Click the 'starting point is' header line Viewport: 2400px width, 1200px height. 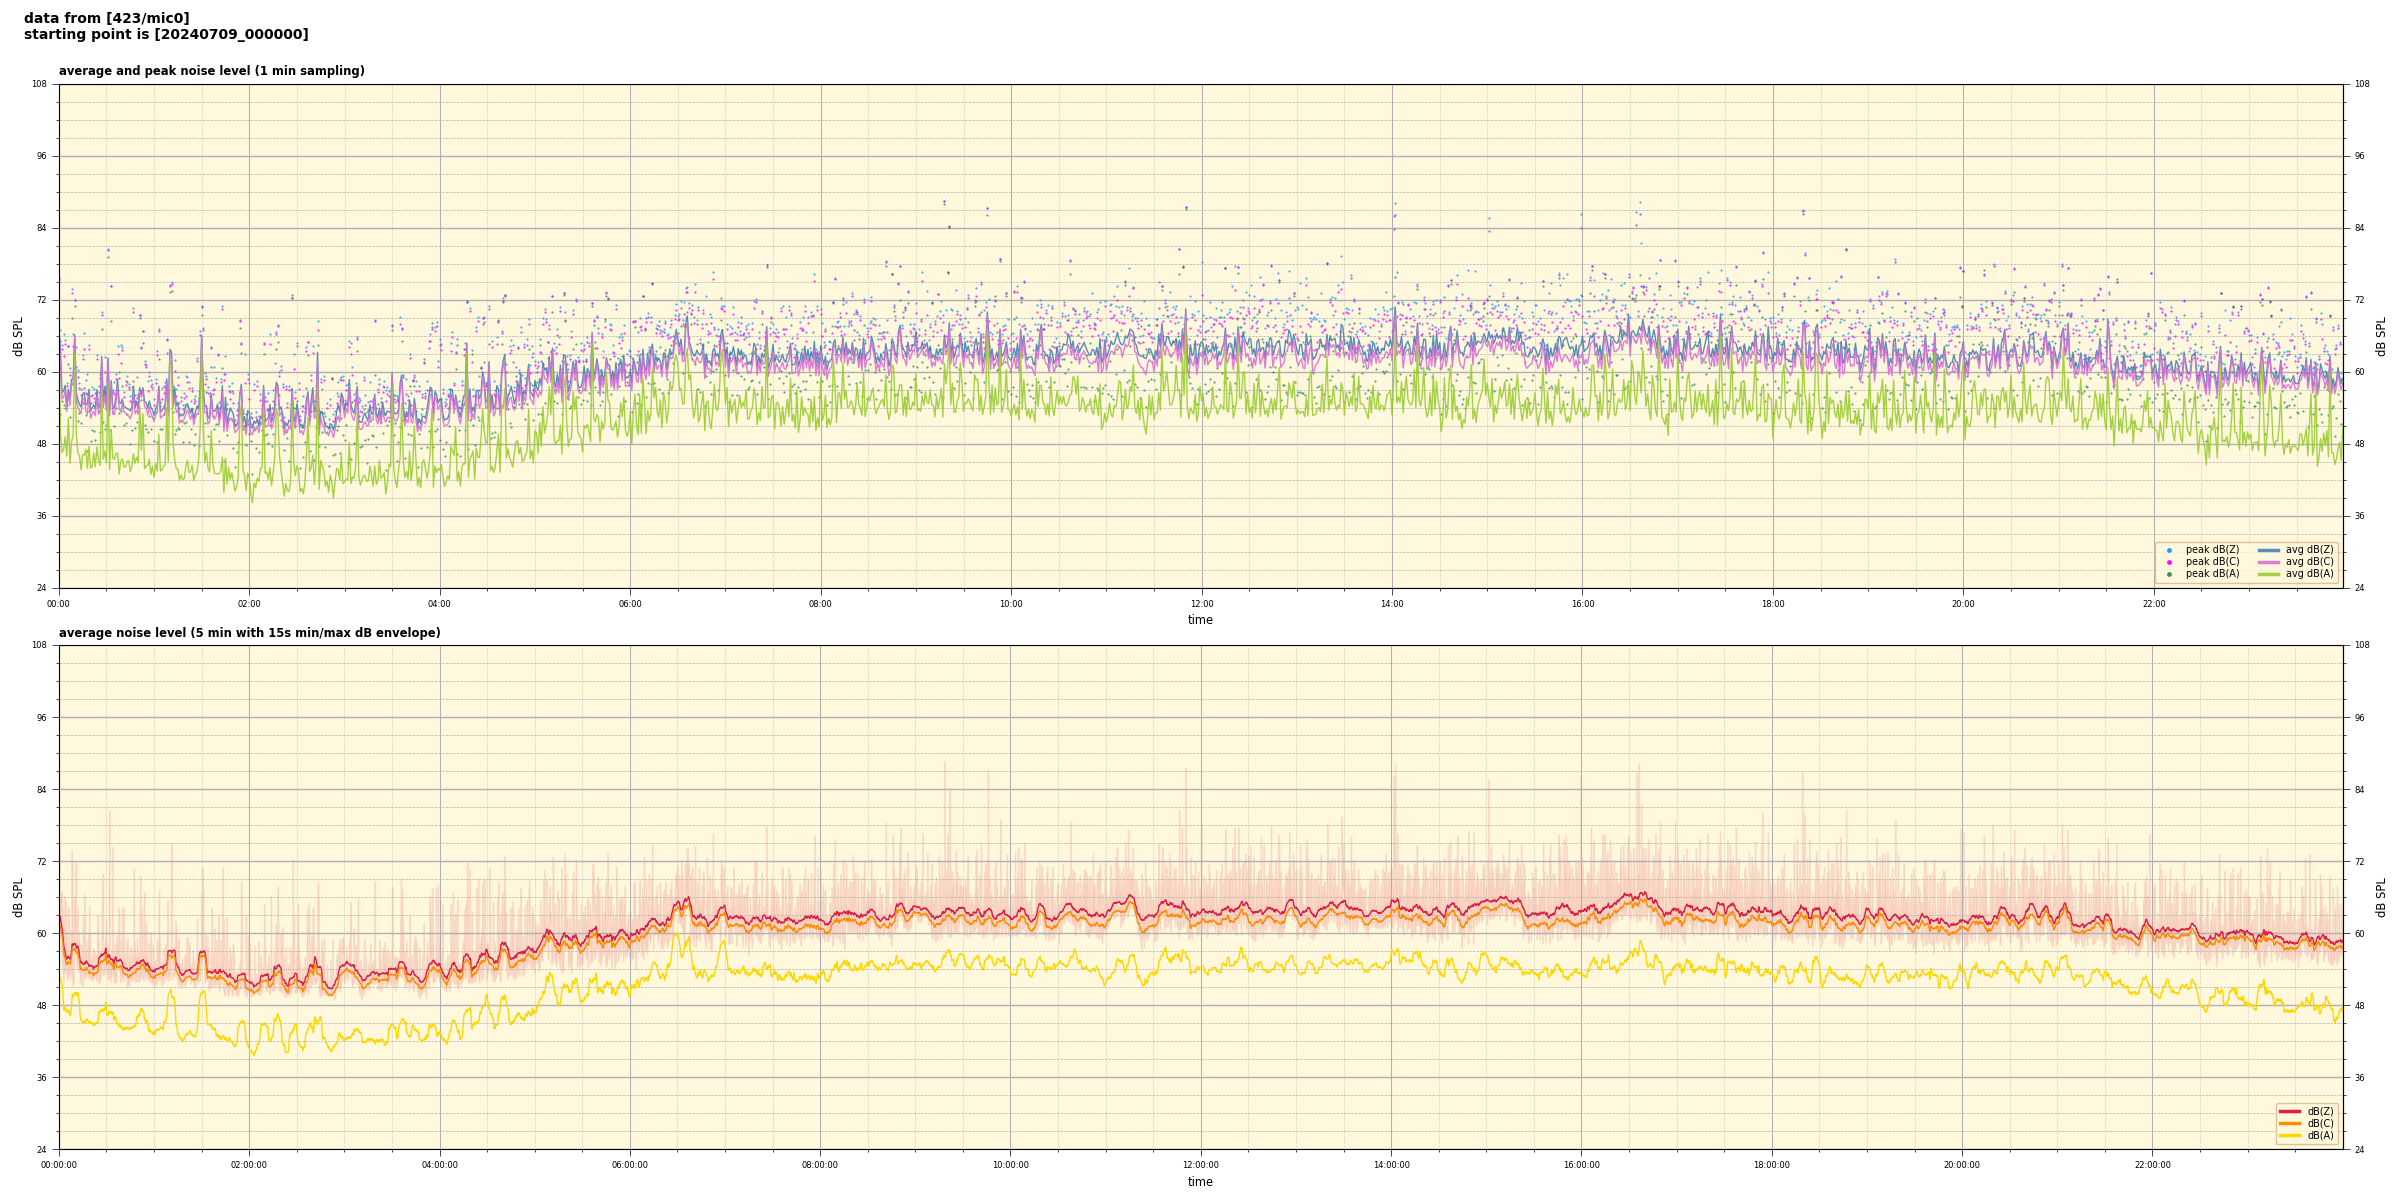click(x=166, y=35)
